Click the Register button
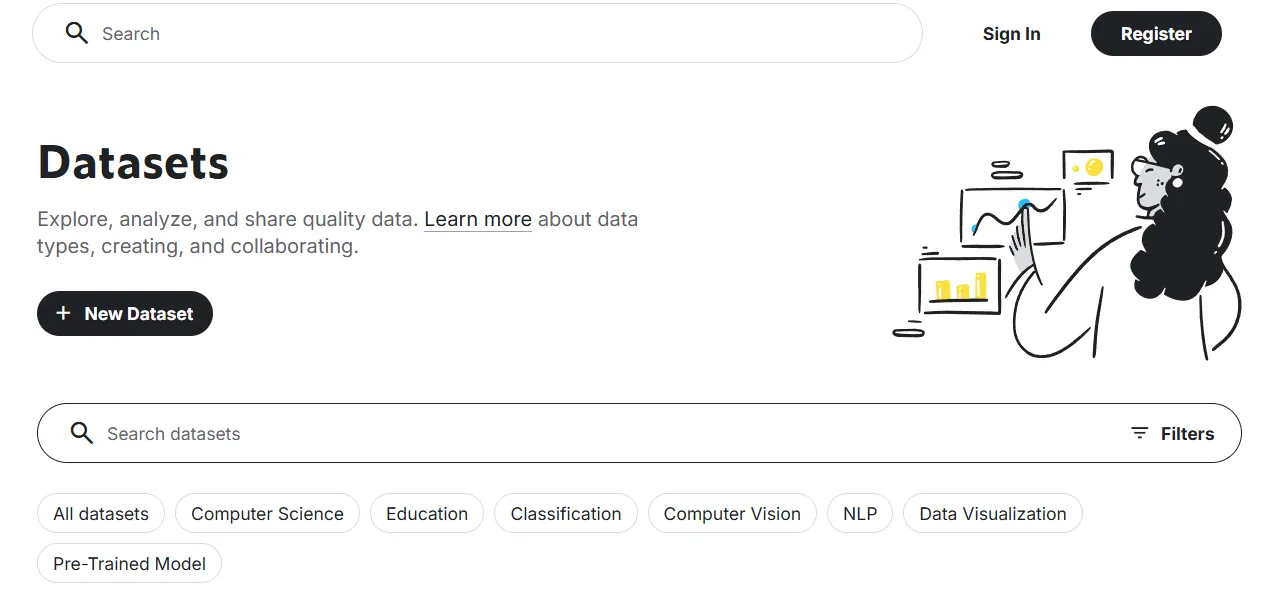1288x614 pixels. point(1156,33)
